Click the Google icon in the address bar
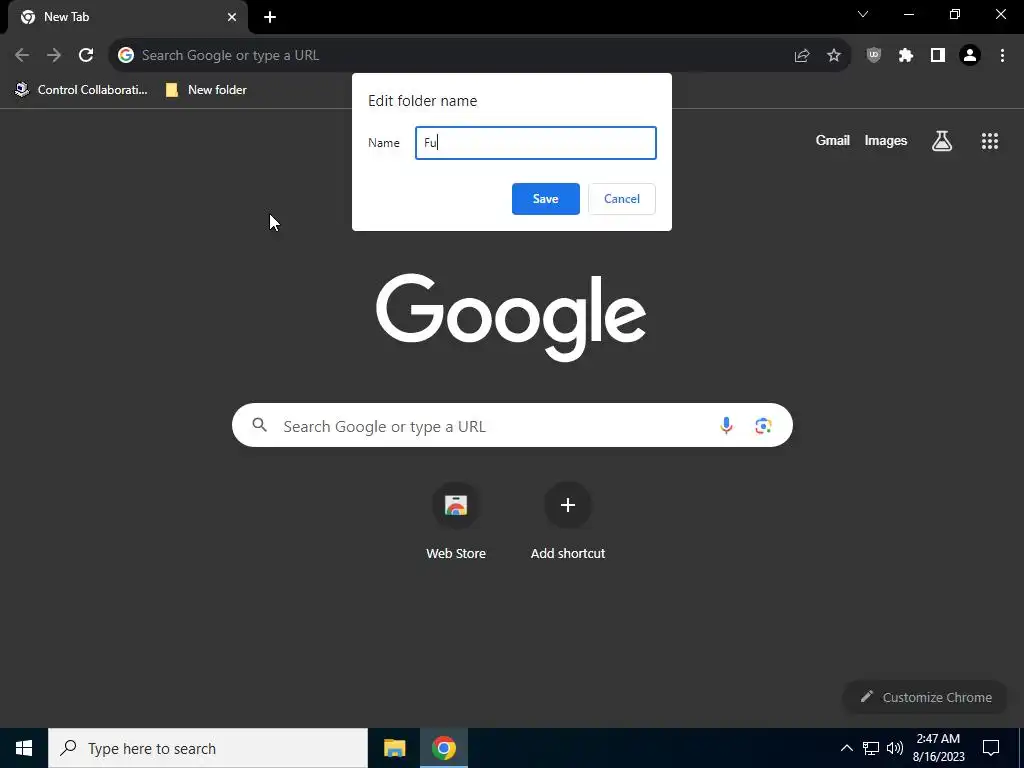The height and width of the screenshot is (768, 1024). click(x=126, y=56)
